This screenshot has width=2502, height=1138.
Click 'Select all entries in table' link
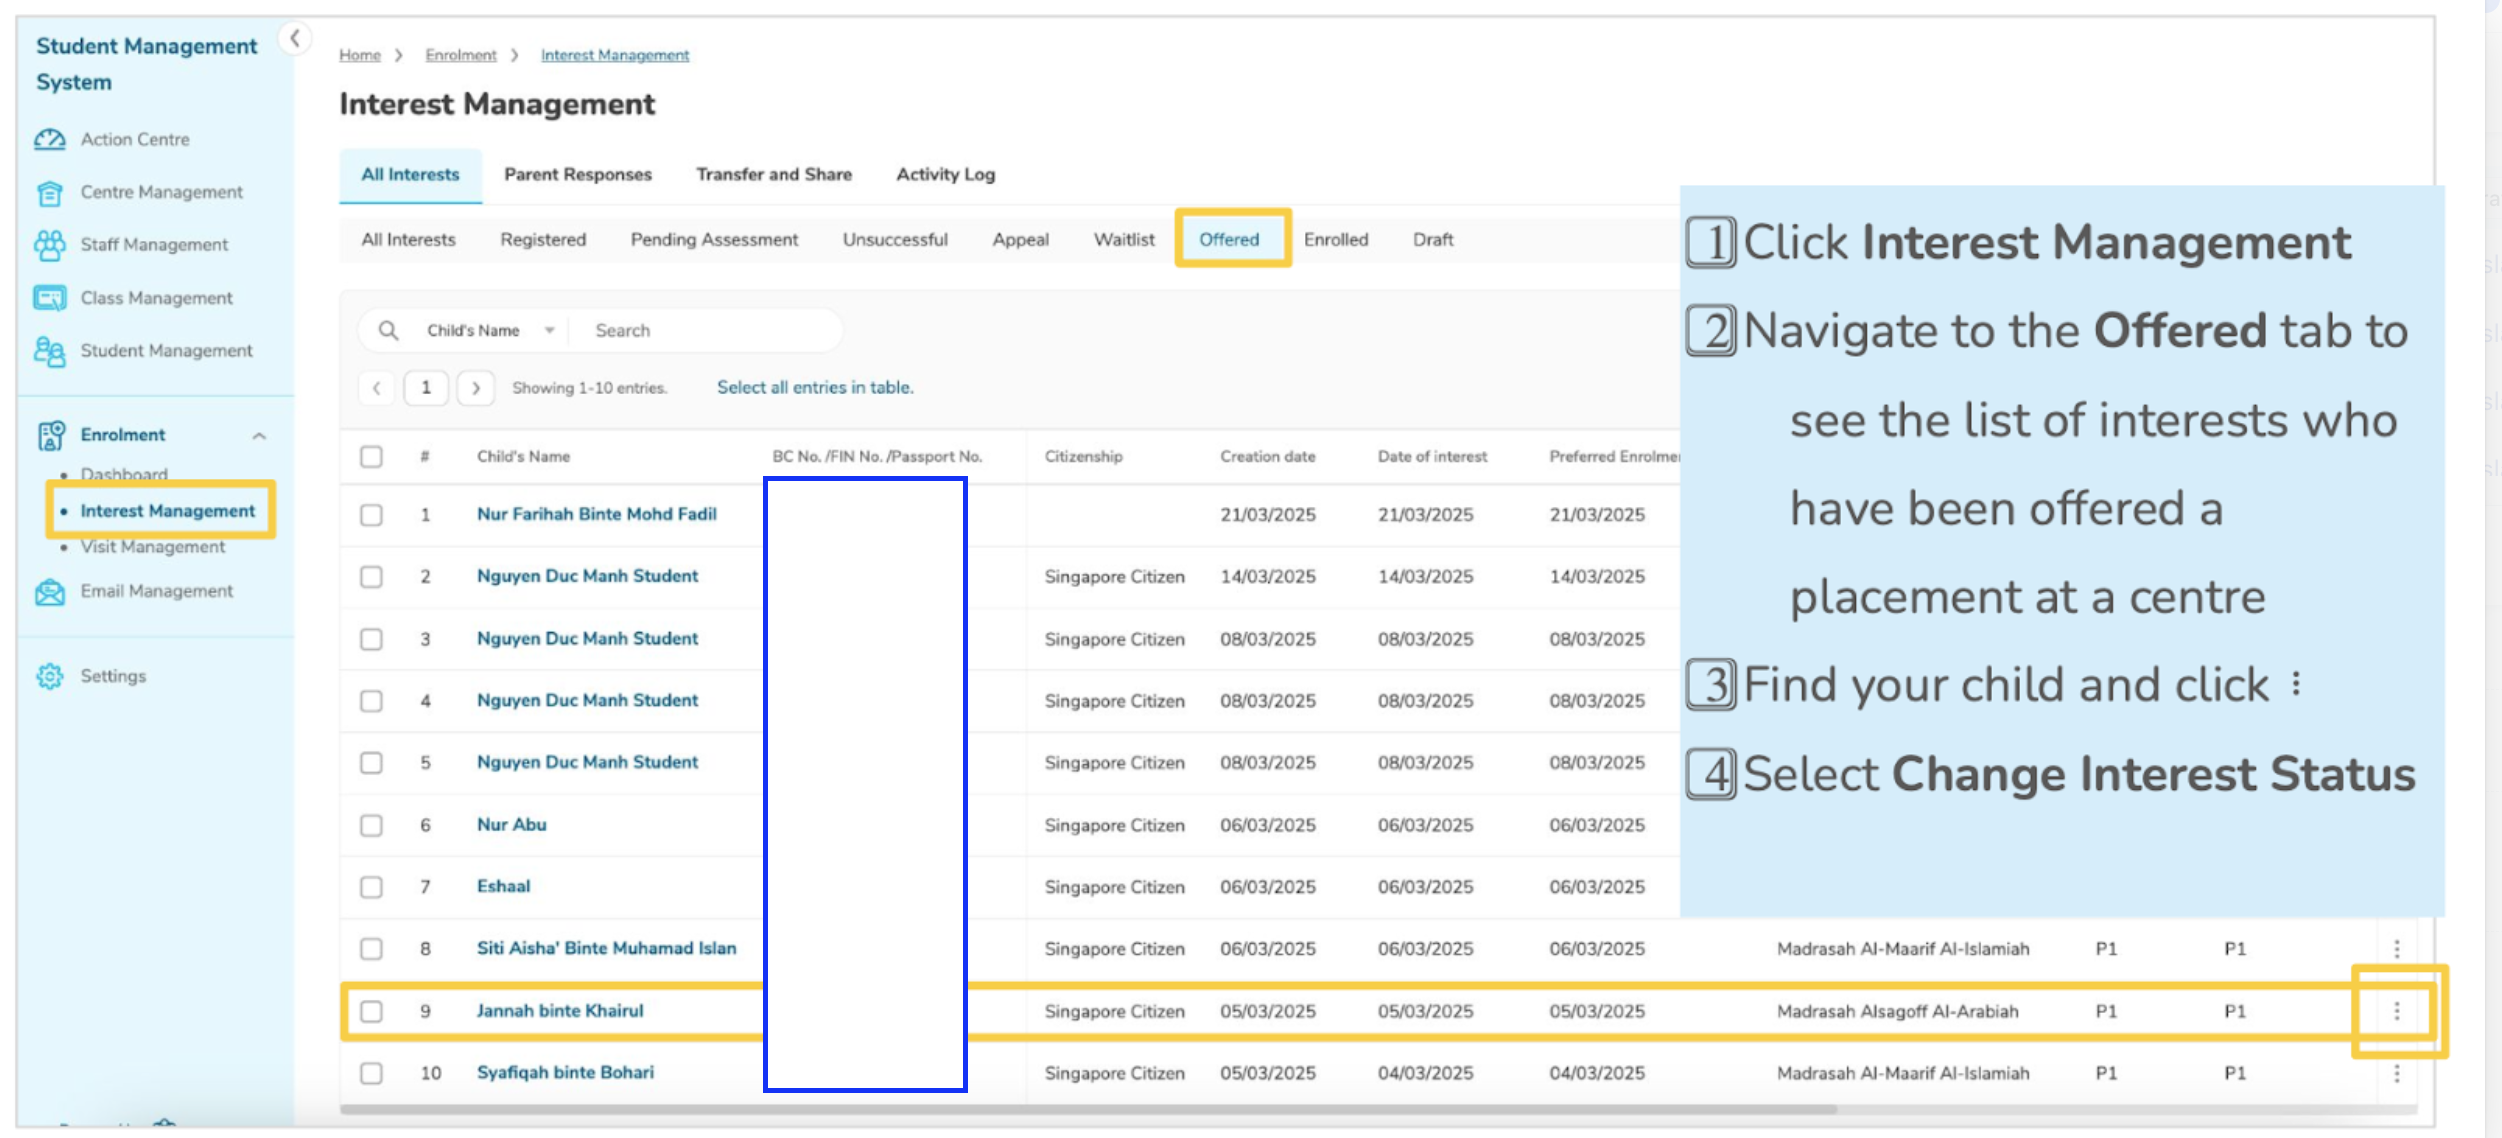tap(814, 388)
